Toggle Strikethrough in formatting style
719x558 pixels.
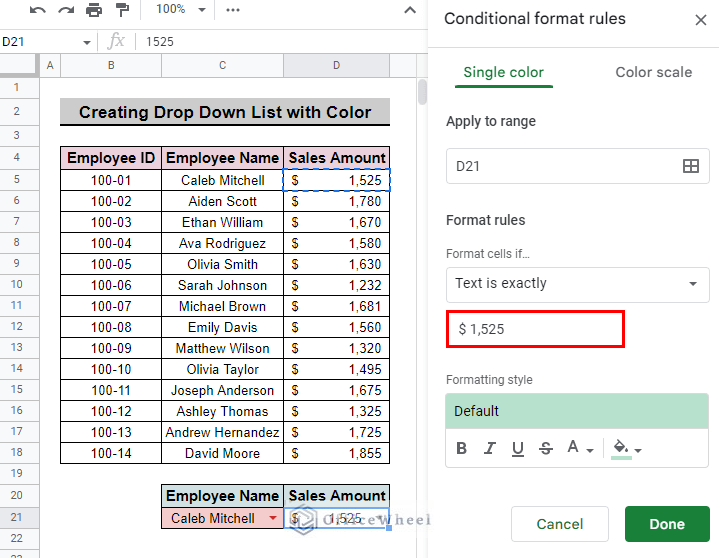pyautogui.click(x=546, y=448)
